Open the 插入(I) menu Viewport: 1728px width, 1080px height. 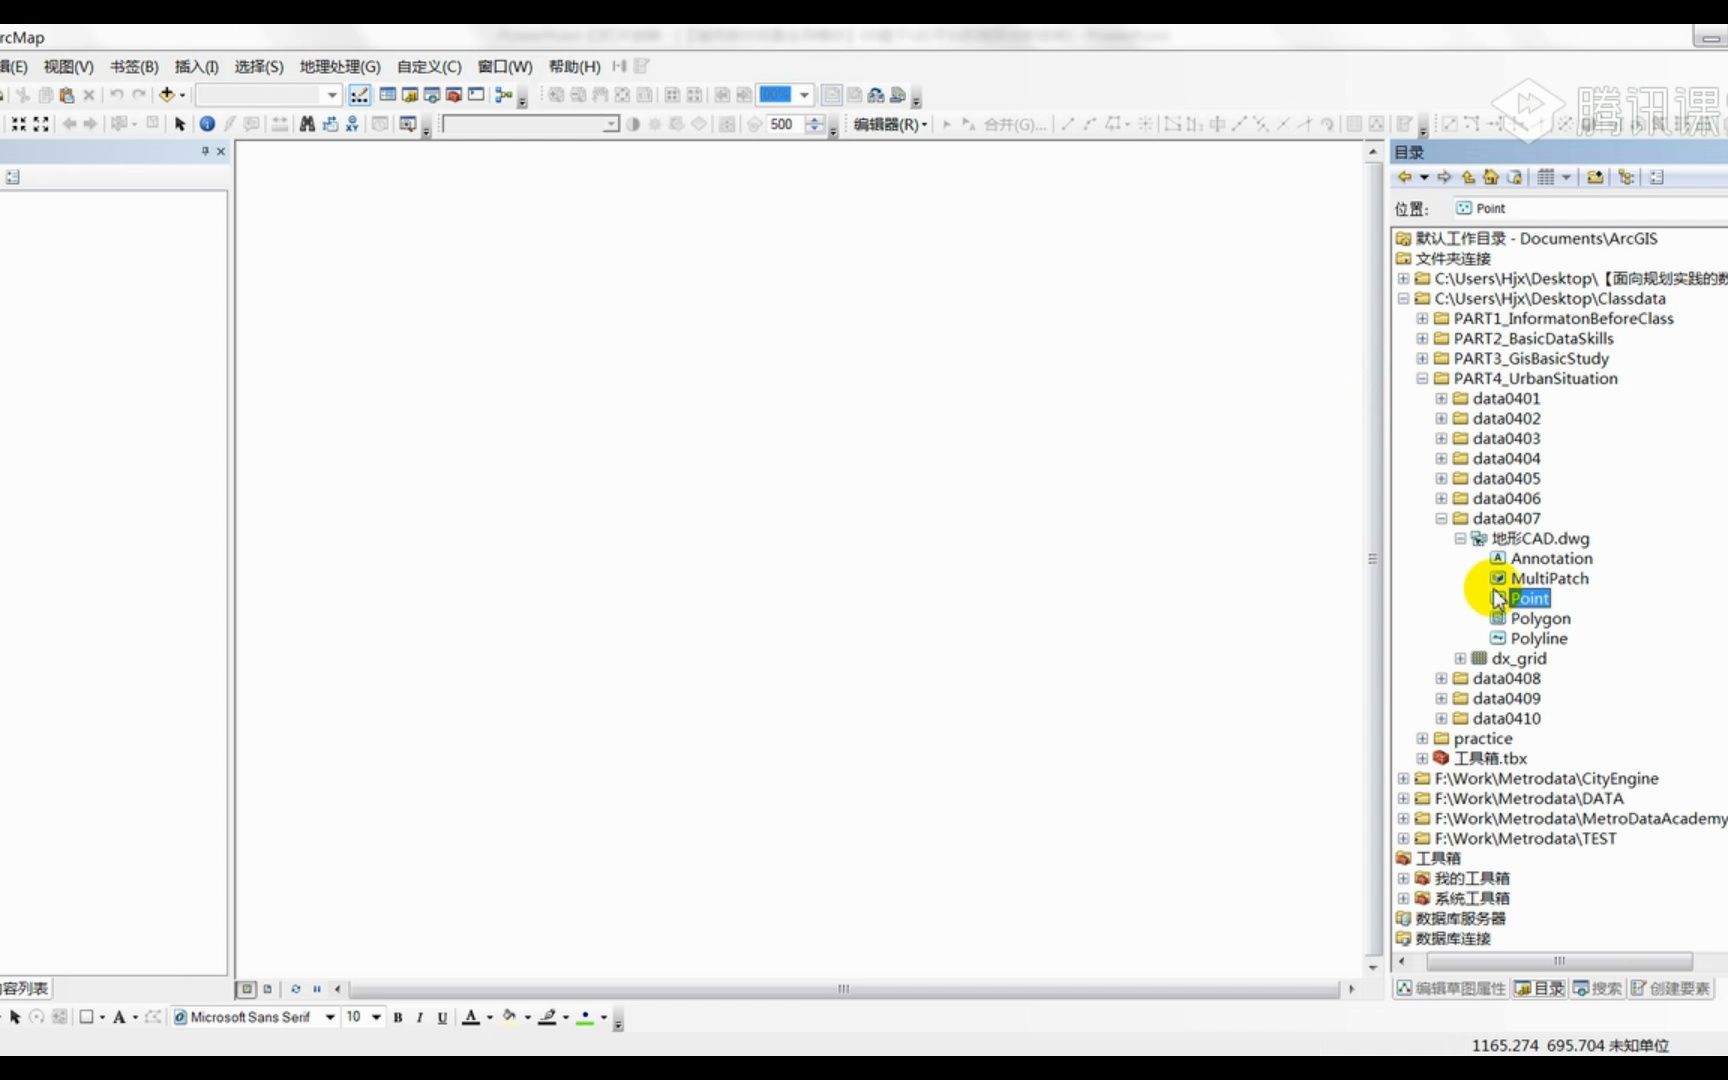click(196, 66)
